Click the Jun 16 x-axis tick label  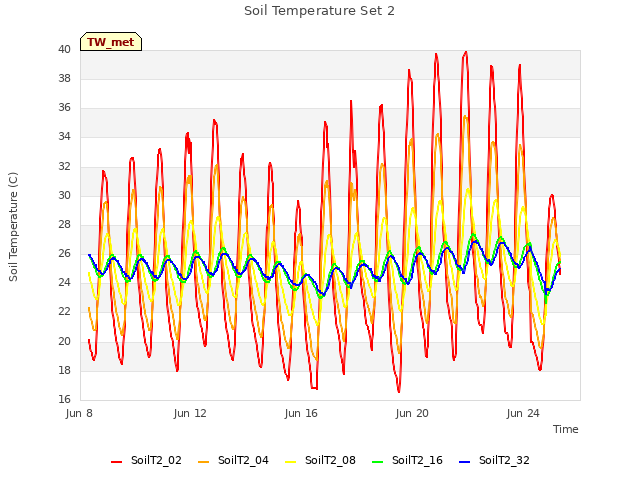click(x=301, y=413)
